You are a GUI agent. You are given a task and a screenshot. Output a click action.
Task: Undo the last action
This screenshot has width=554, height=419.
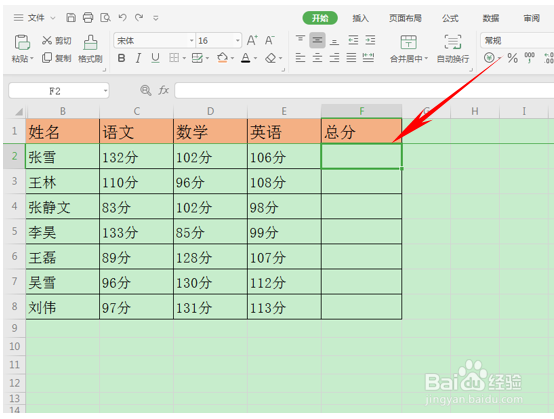(122, 17)
